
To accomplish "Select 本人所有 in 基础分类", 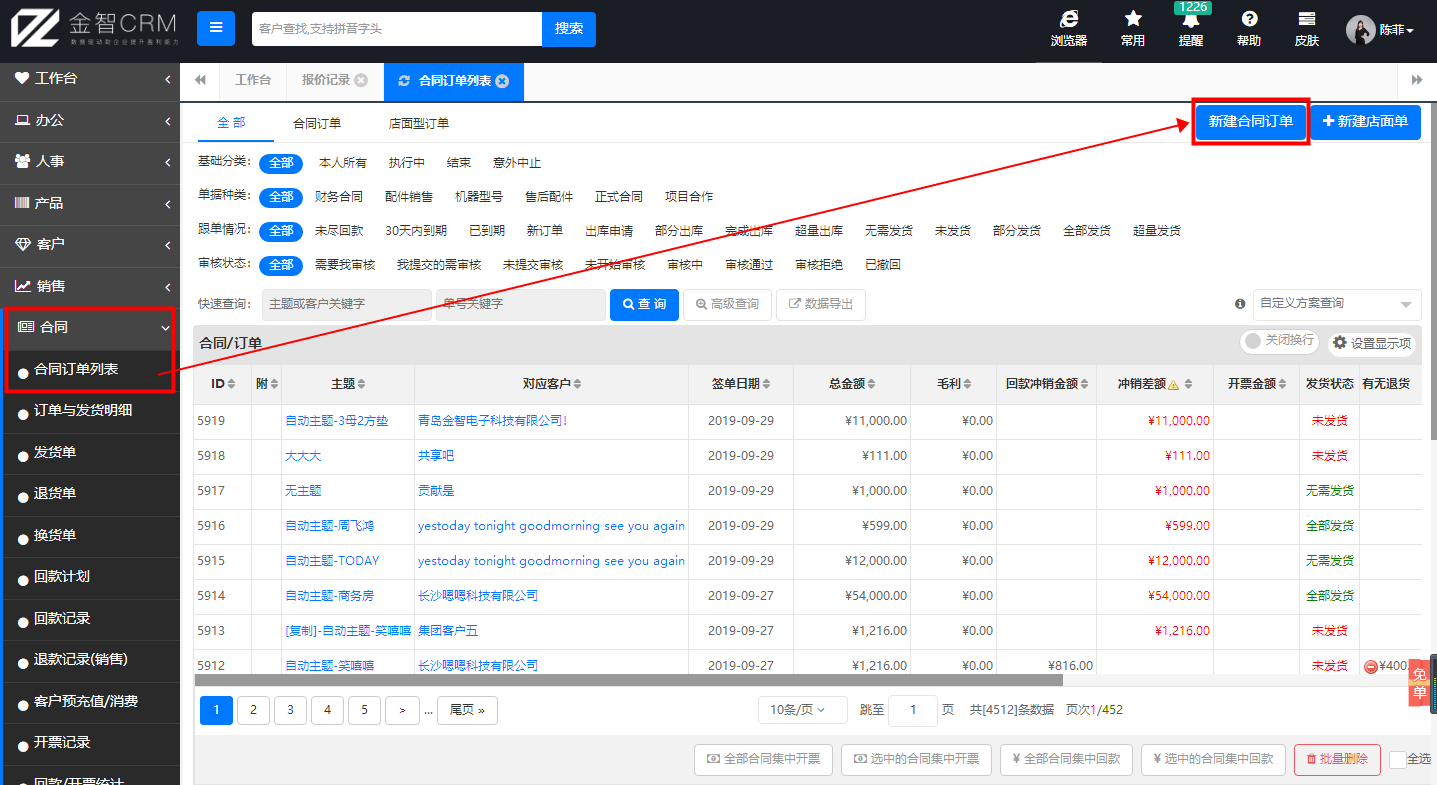I will coord(343,163).
